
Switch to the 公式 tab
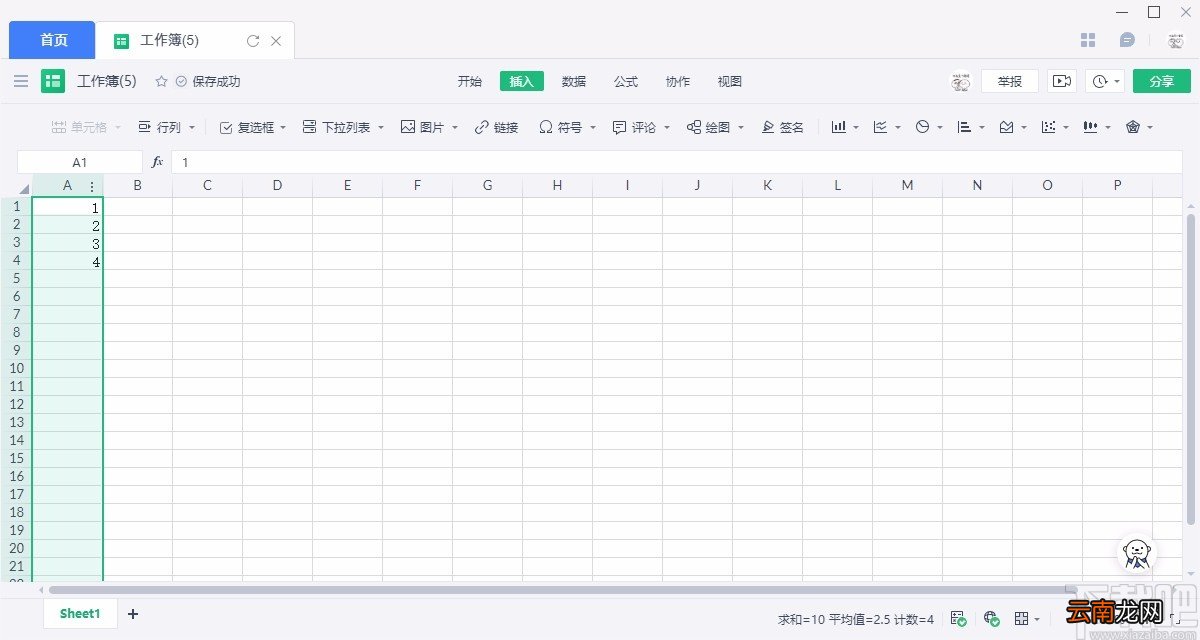point(626,81)
